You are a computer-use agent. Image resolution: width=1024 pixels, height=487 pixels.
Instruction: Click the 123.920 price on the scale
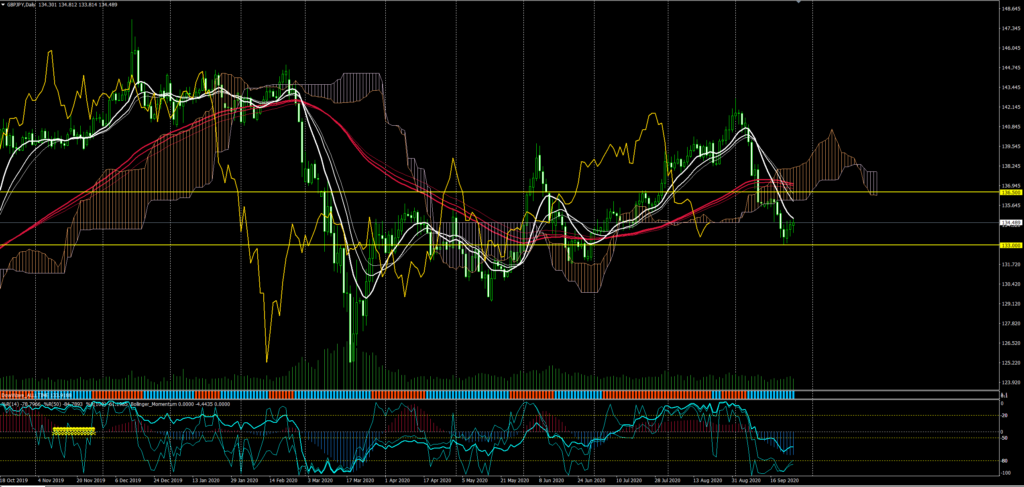1010,382
